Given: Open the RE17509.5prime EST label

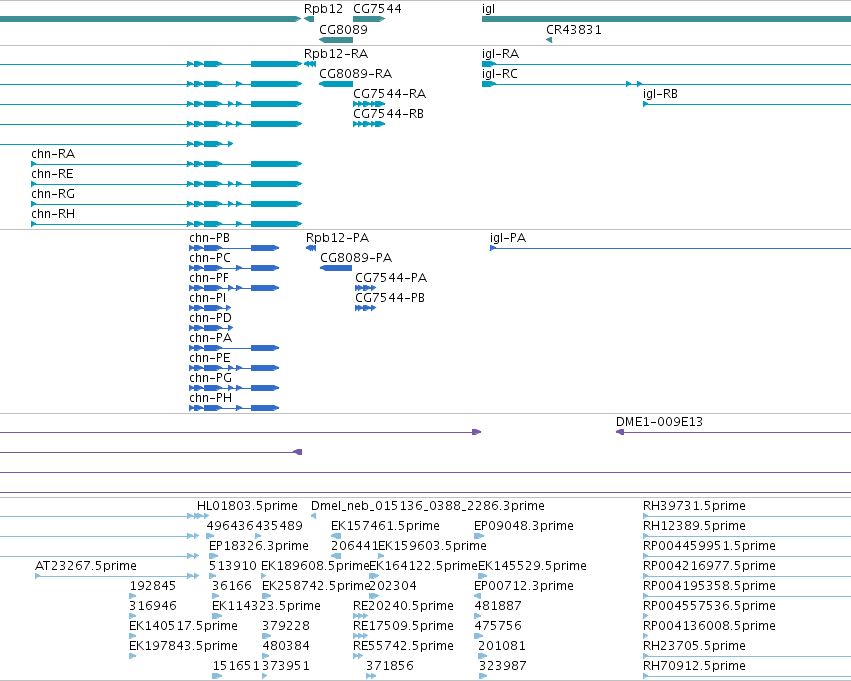Looking at the screenshot, I should click(403, 627).
